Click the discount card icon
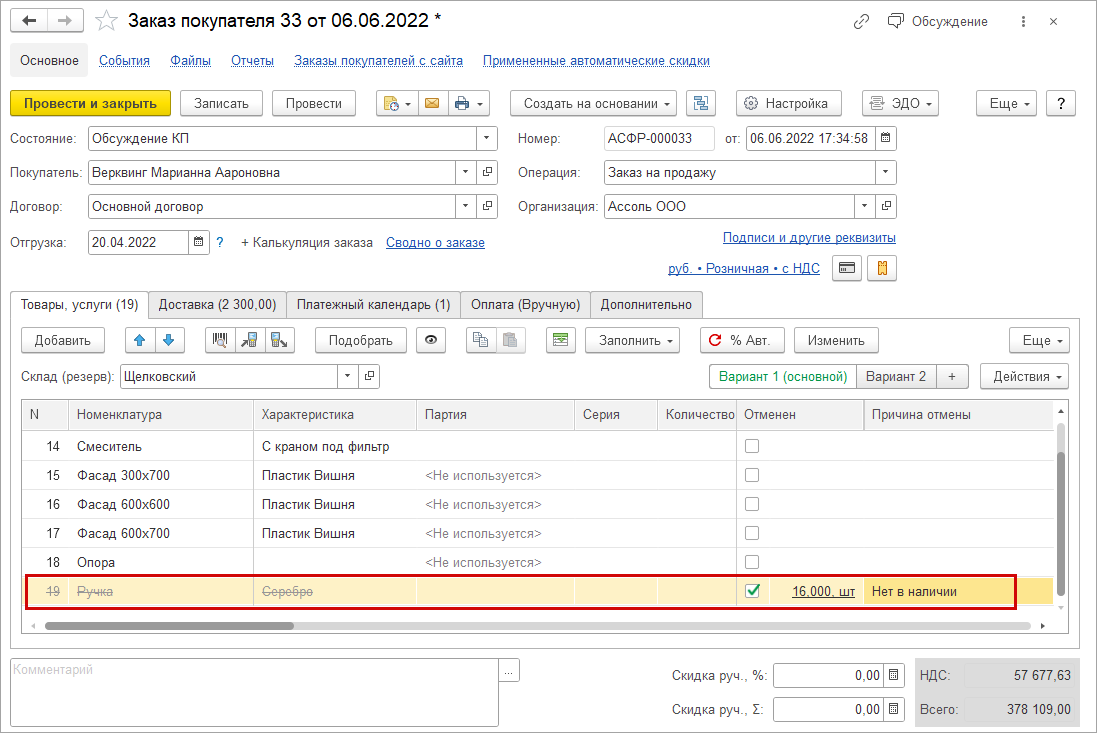This screenshot has height=733, width=1097. coord(847,268)
